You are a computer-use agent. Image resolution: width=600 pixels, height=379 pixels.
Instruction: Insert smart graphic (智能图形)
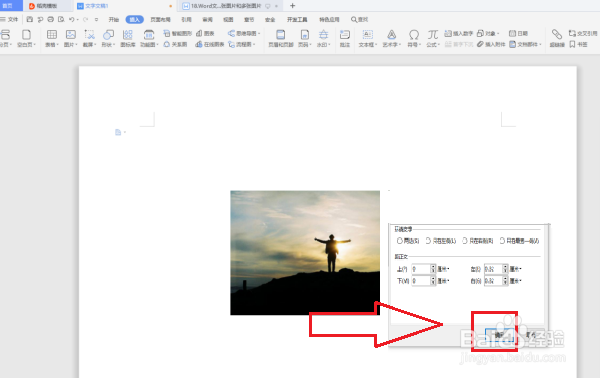(178, 33)
